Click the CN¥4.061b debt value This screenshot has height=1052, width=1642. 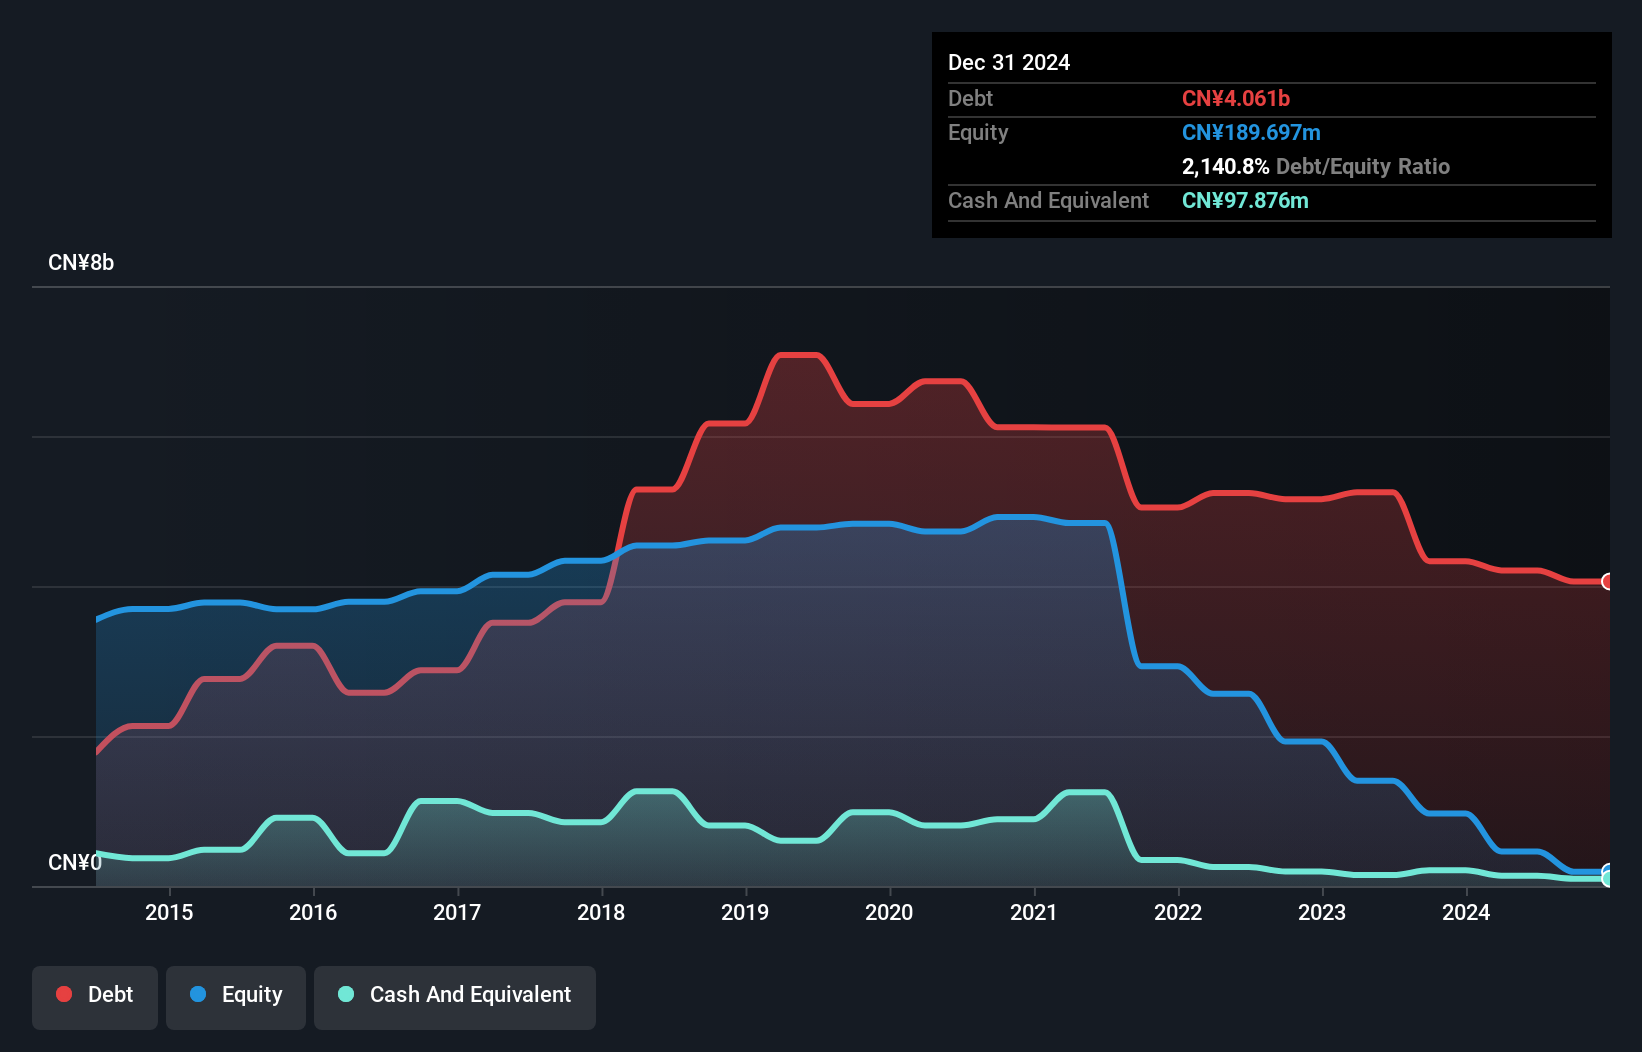pyautogui.click(x=1236, y=98)
